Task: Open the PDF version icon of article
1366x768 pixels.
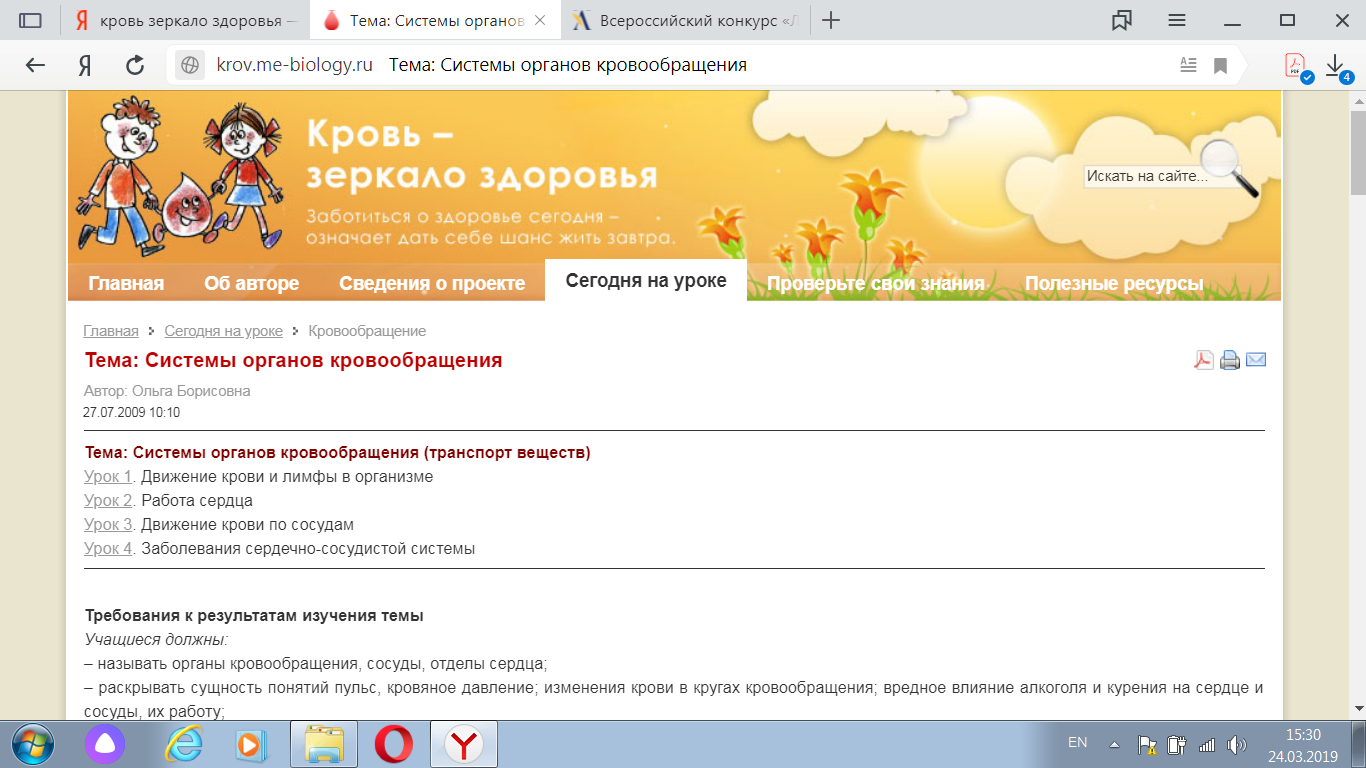Action: coord(1204,360)
